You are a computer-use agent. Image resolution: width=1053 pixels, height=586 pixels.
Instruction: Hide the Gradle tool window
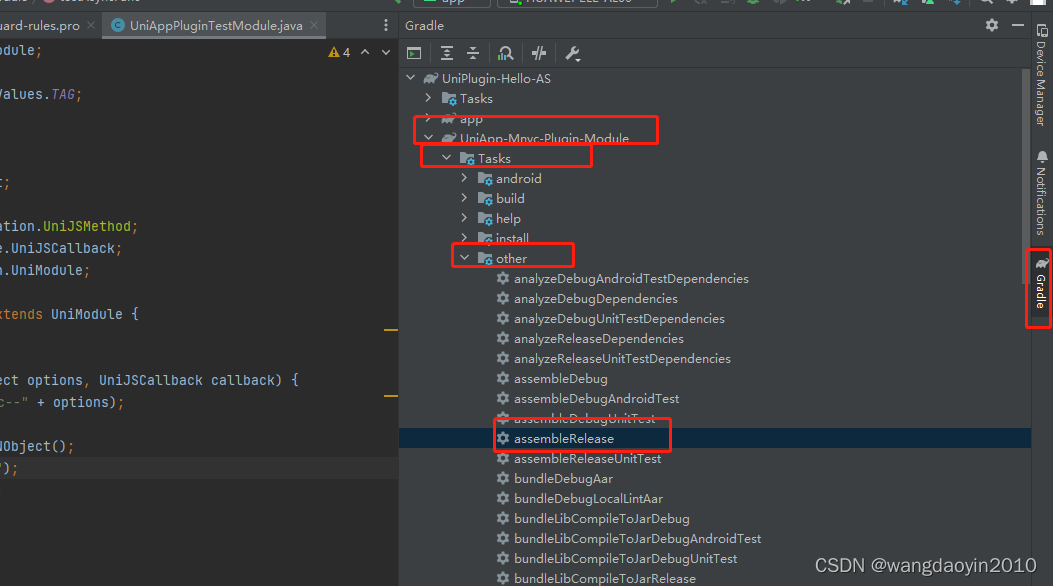pyautogui.click(x=1018, y=26)
